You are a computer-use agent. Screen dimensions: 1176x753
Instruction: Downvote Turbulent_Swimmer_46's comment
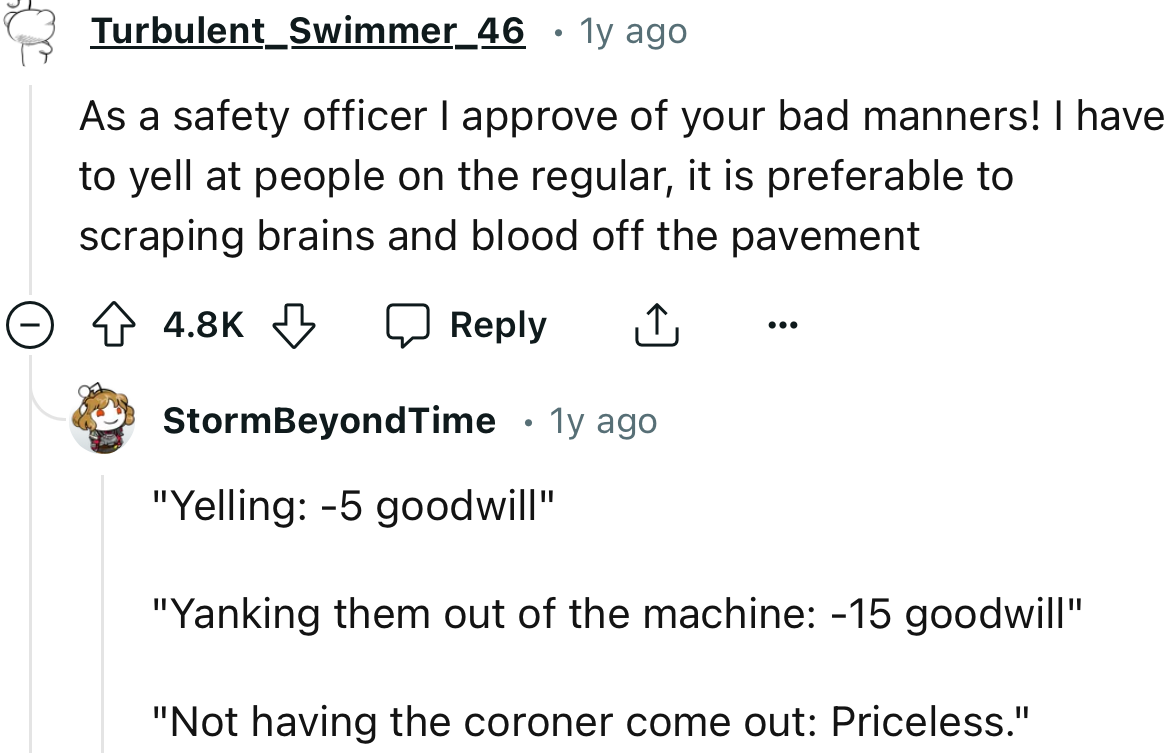click(x=293, y=326)
